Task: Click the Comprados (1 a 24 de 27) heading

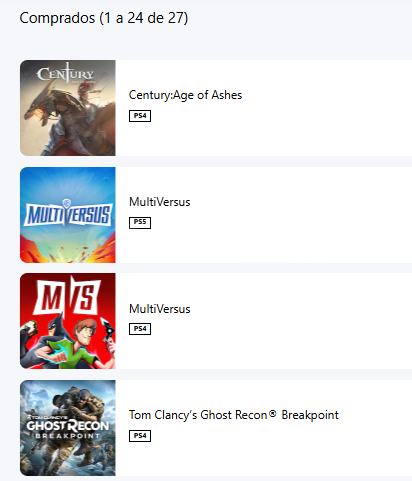Action: coord(104,18)
